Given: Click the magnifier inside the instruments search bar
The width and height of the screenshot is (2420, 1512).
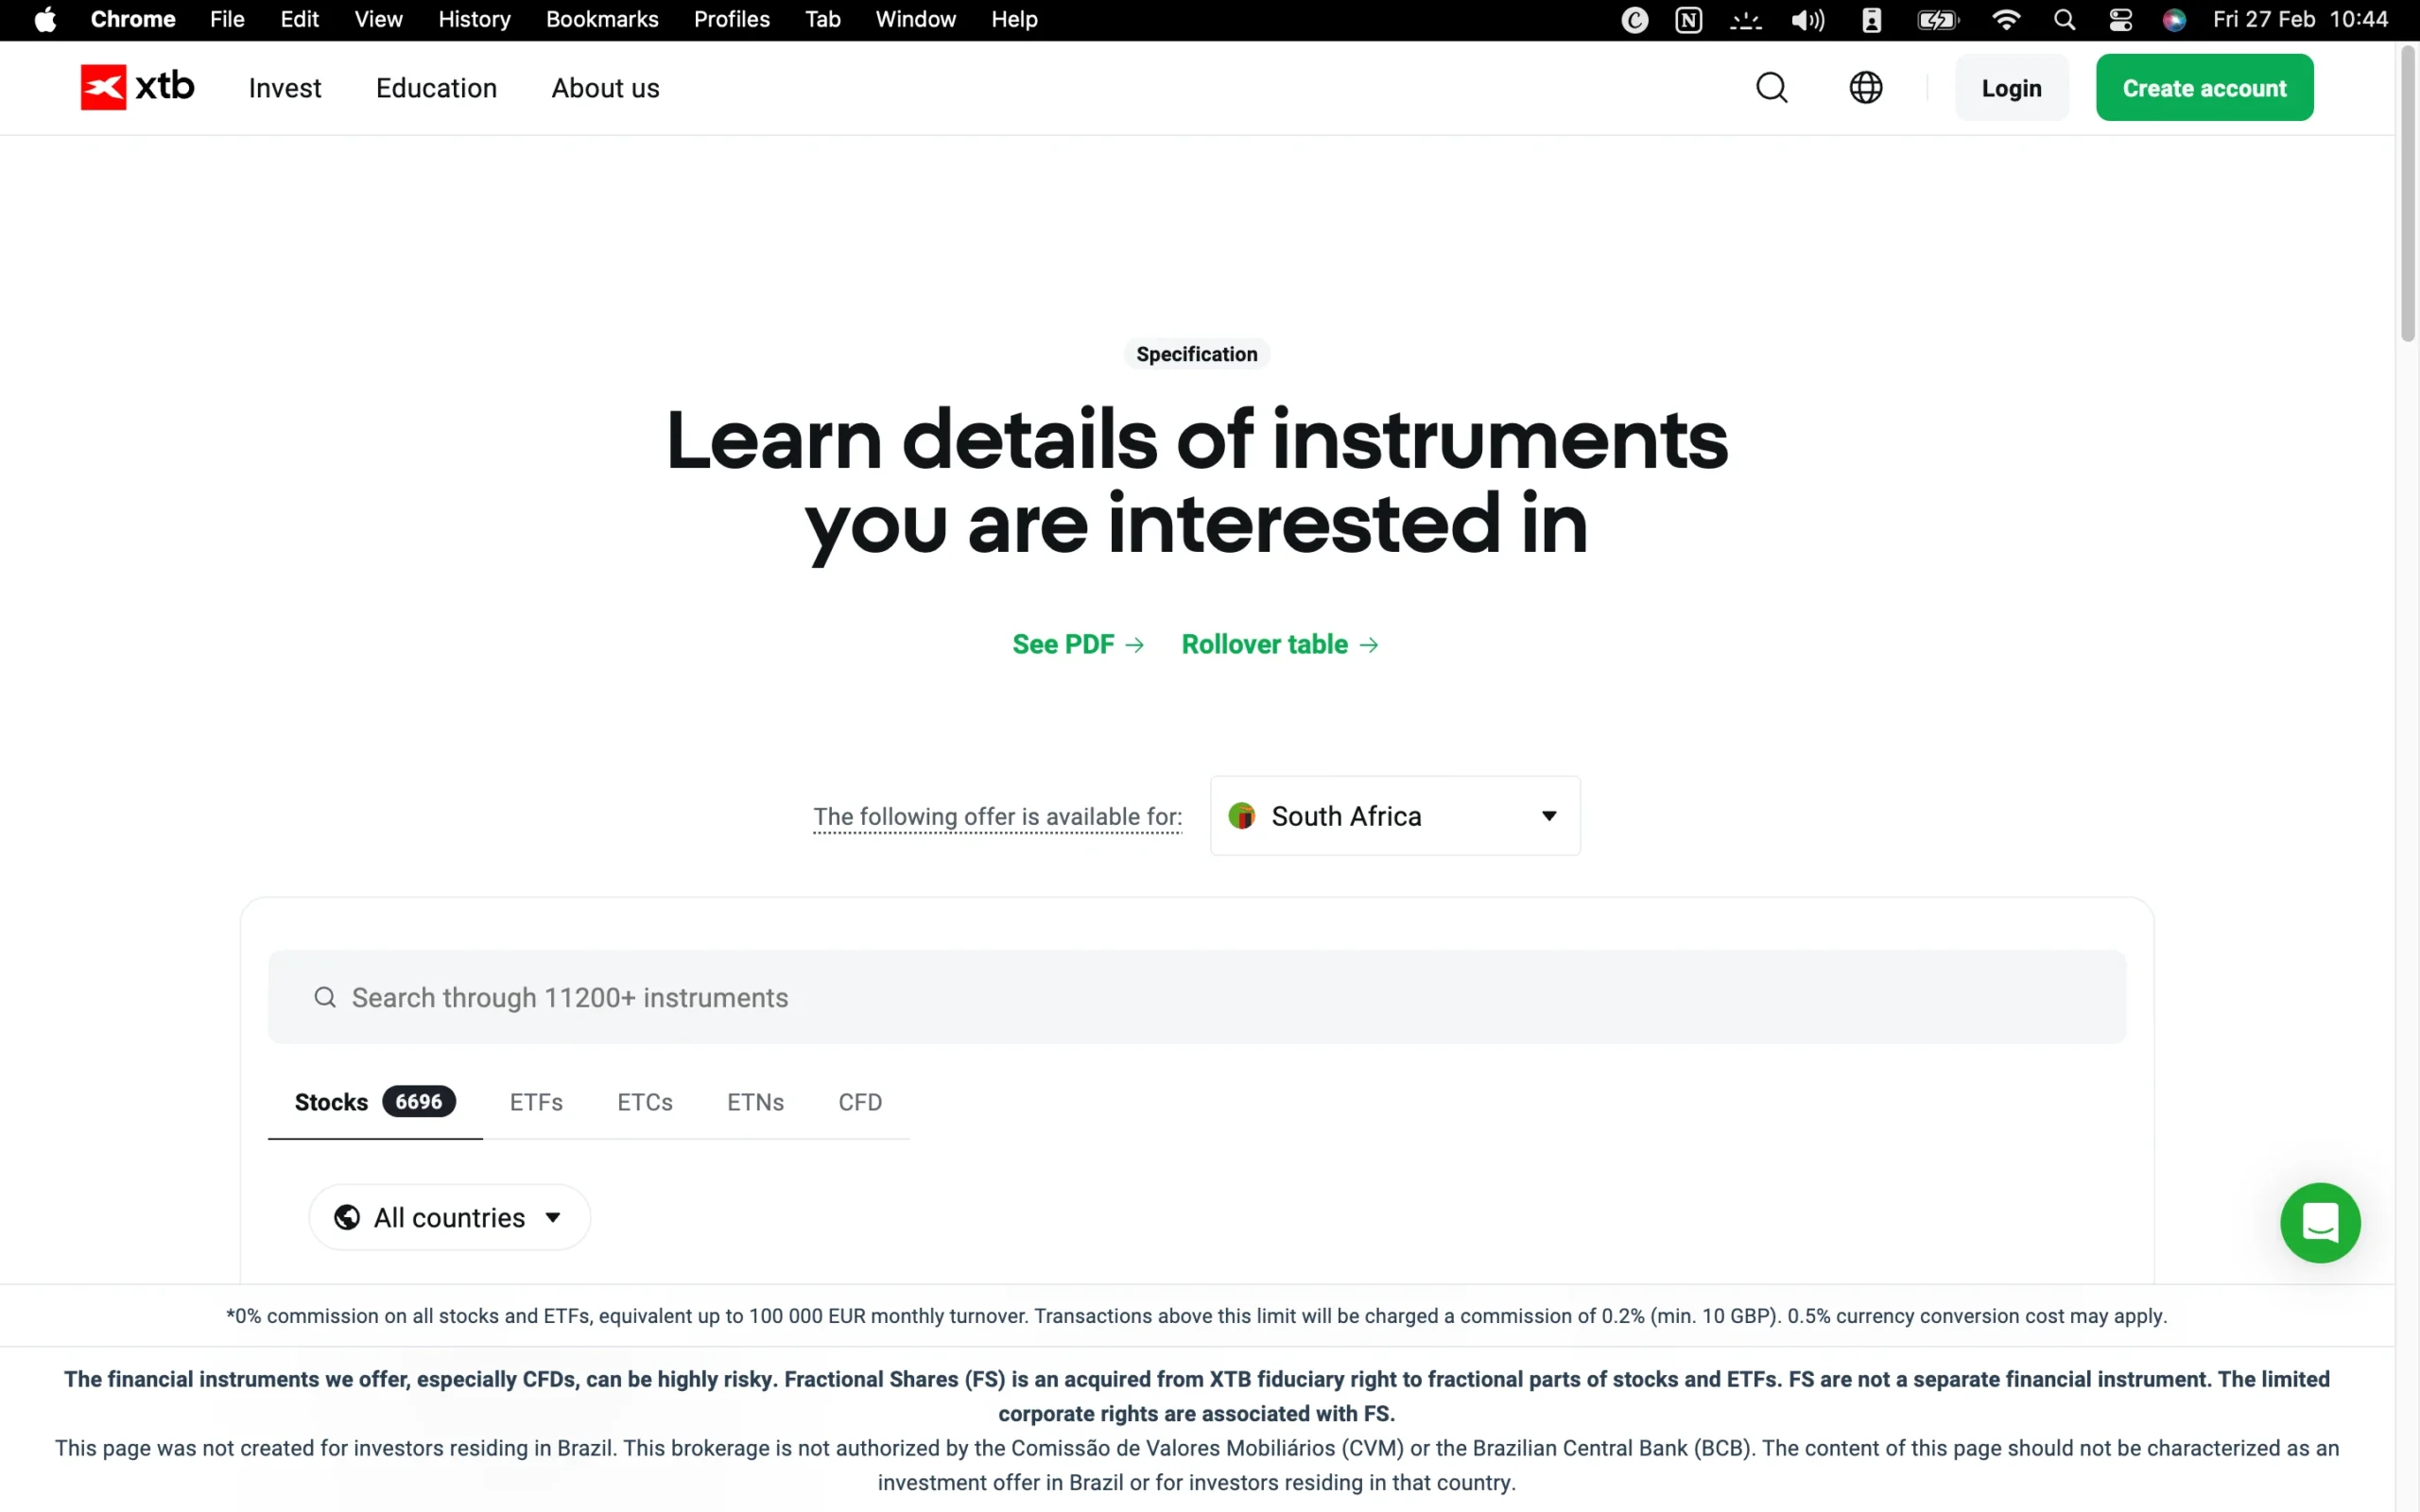Looking at the screenshot, I should tap(324, 997).
